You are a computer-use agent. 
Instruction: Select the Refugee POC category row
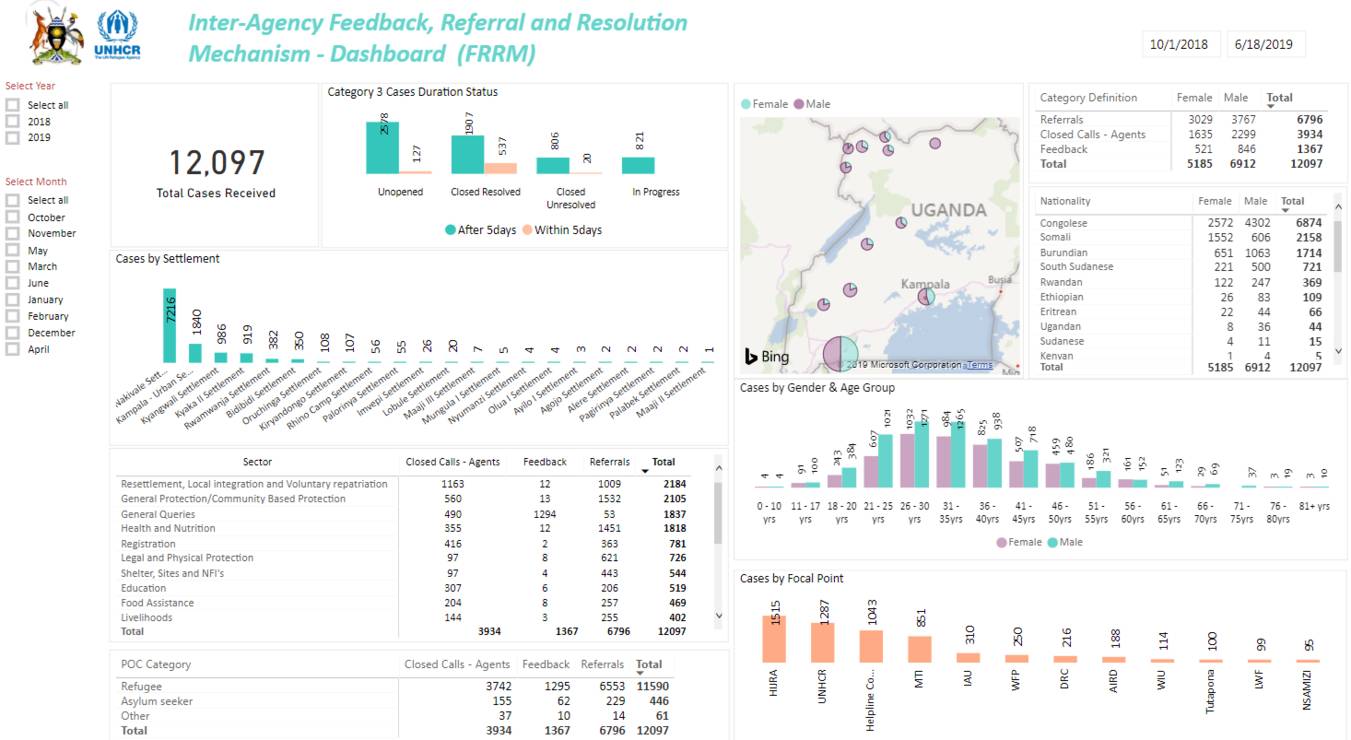394,687
